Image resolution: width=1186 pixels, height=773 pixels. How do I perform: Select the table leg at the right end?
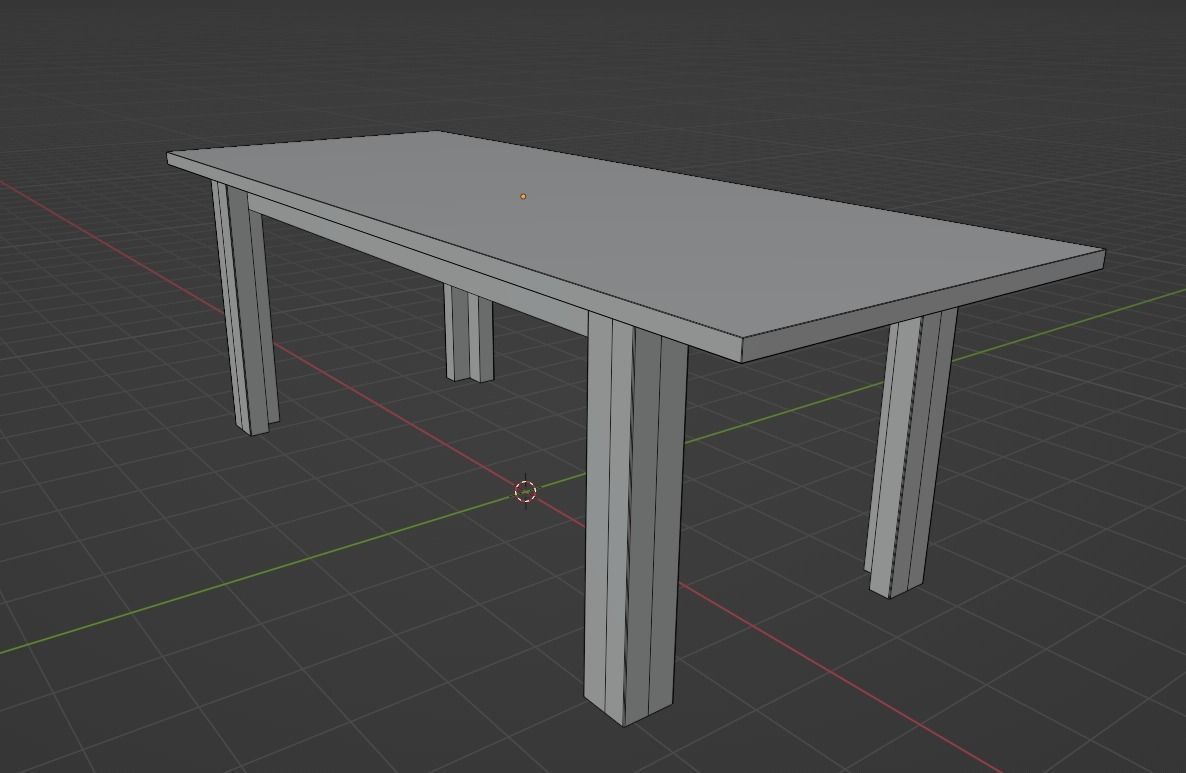point(911,454)
